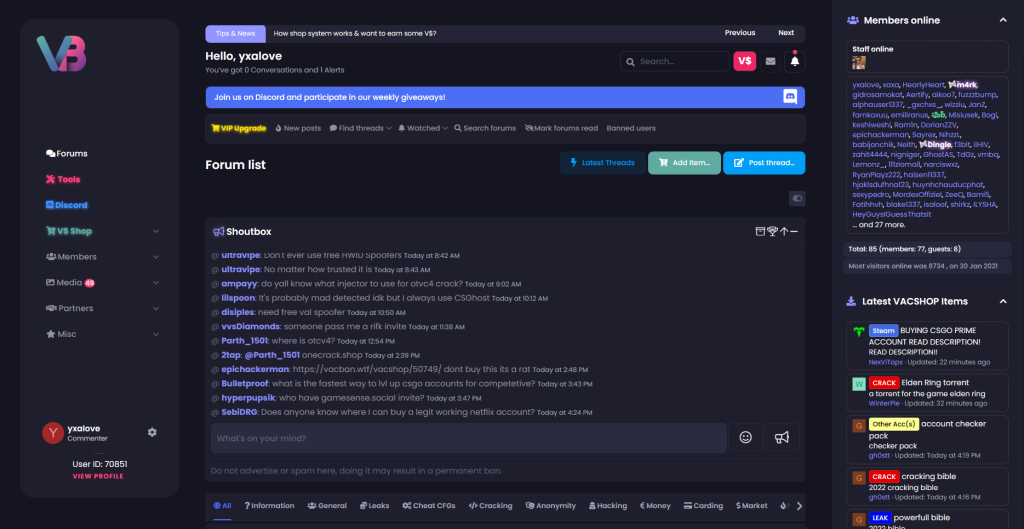
Task: Click the New posts link
Action: click(x=298, y=128)
